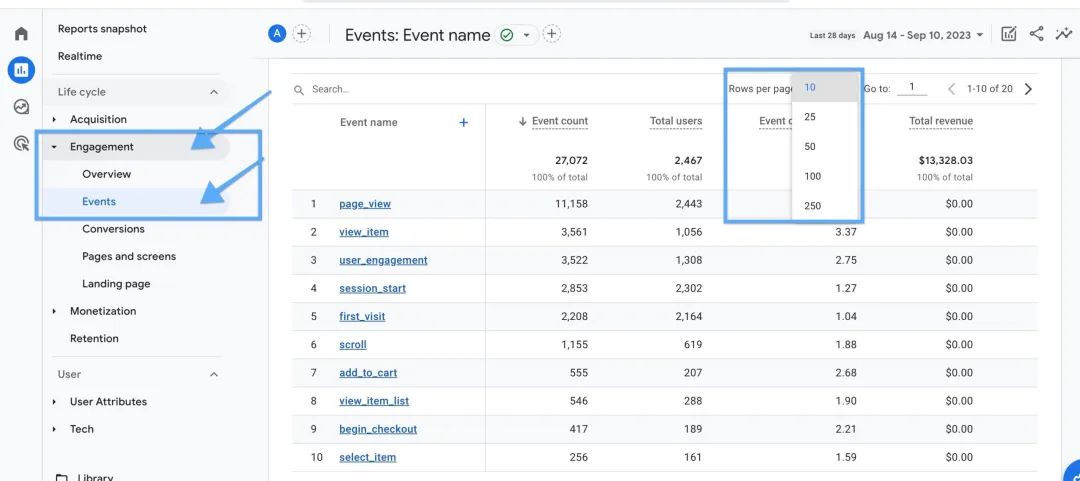Open the customize report chart-edit icon
The image size is (1080, 481).
(1008, 34)
